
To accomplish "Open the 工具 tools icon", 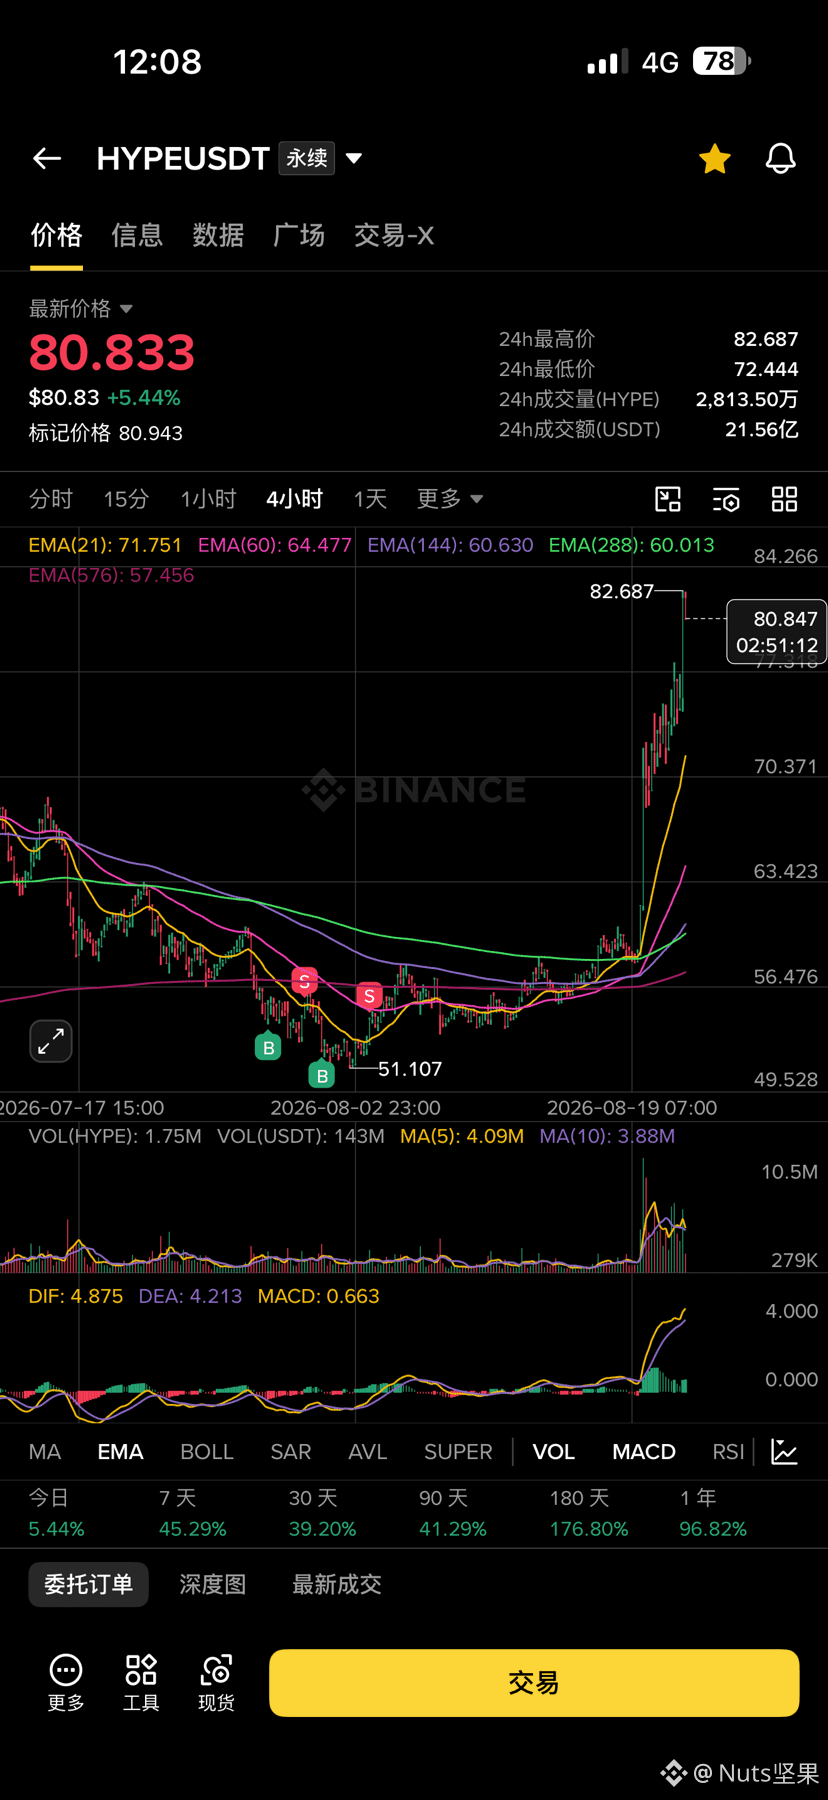I will click(141, 1682).
